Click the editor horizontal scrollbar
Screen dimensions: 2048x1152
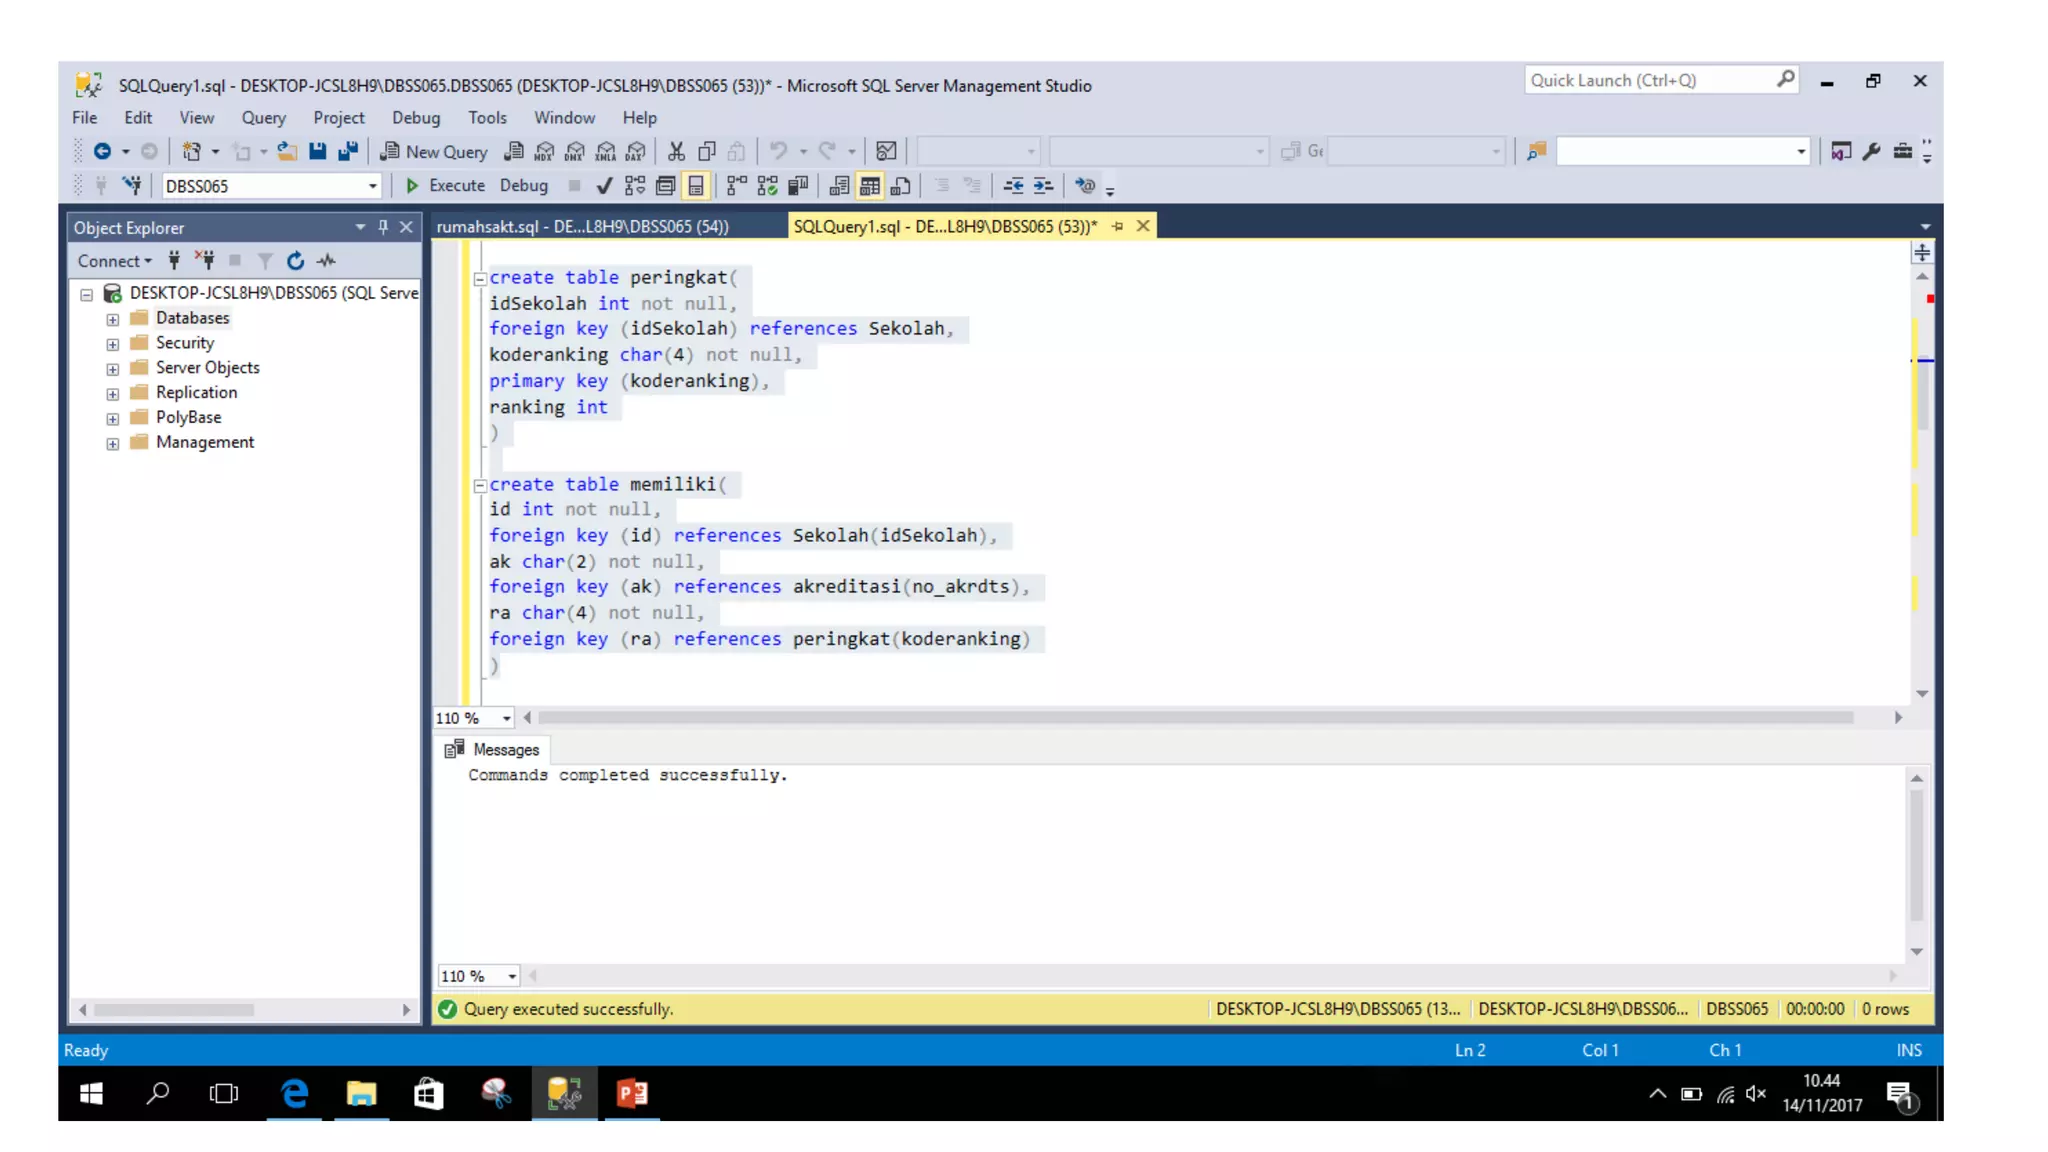pyautogui.click(x=1195, y=718)
